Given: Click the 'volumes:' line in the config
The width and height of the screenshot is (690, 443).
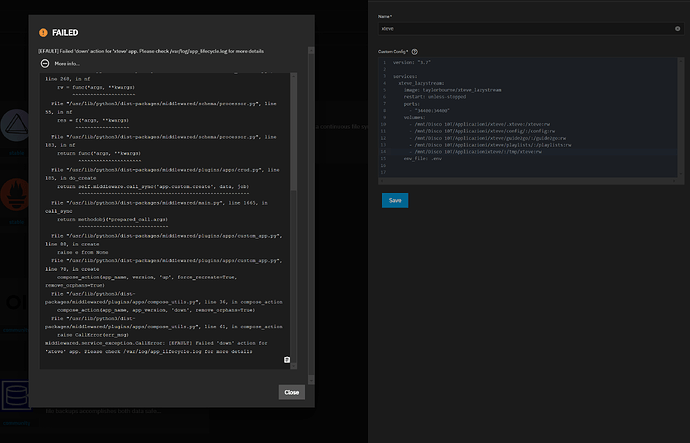Looking at the screenshot, I should tap(414, 117).
